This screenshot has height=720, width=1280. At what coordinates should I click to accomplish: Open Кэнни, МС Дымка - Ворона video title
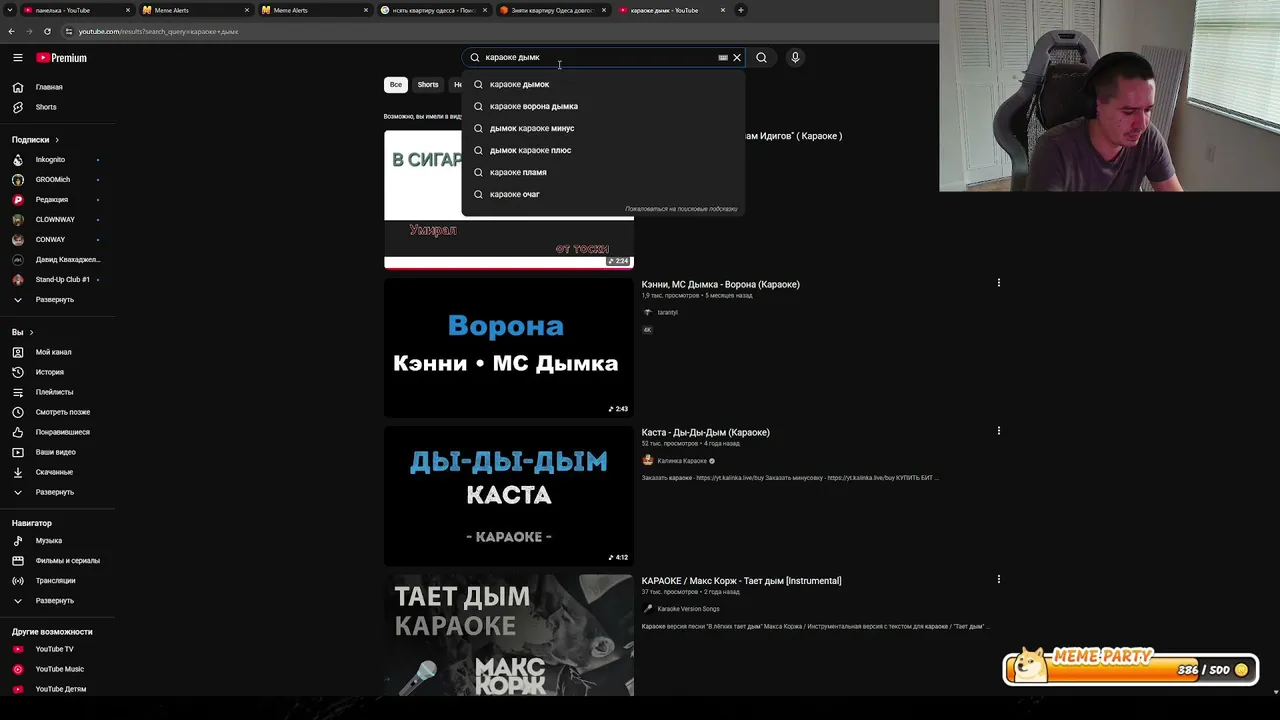721,285
